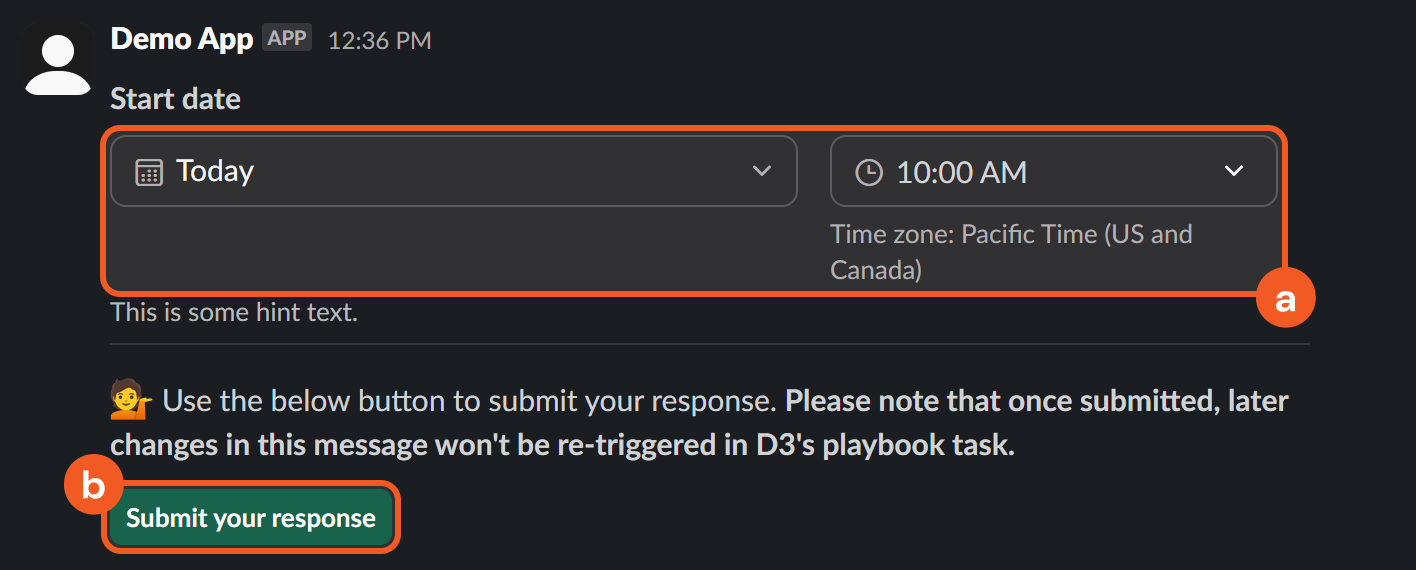Click the "Start date" label
The image size is (1416, 570).
175,99
